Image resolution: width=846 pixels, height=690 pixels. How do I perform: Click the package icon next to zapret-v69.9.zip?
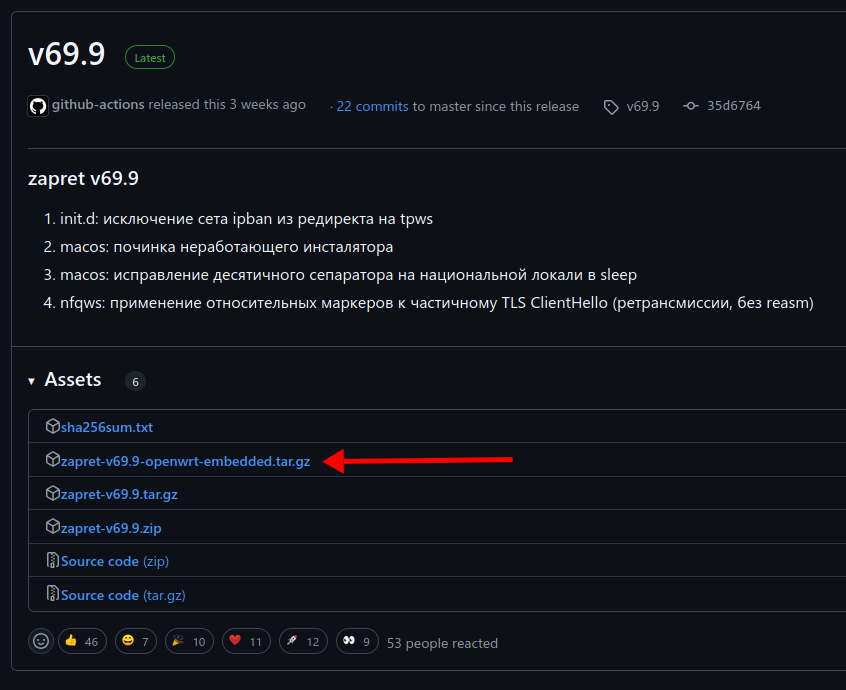(52, 527)
